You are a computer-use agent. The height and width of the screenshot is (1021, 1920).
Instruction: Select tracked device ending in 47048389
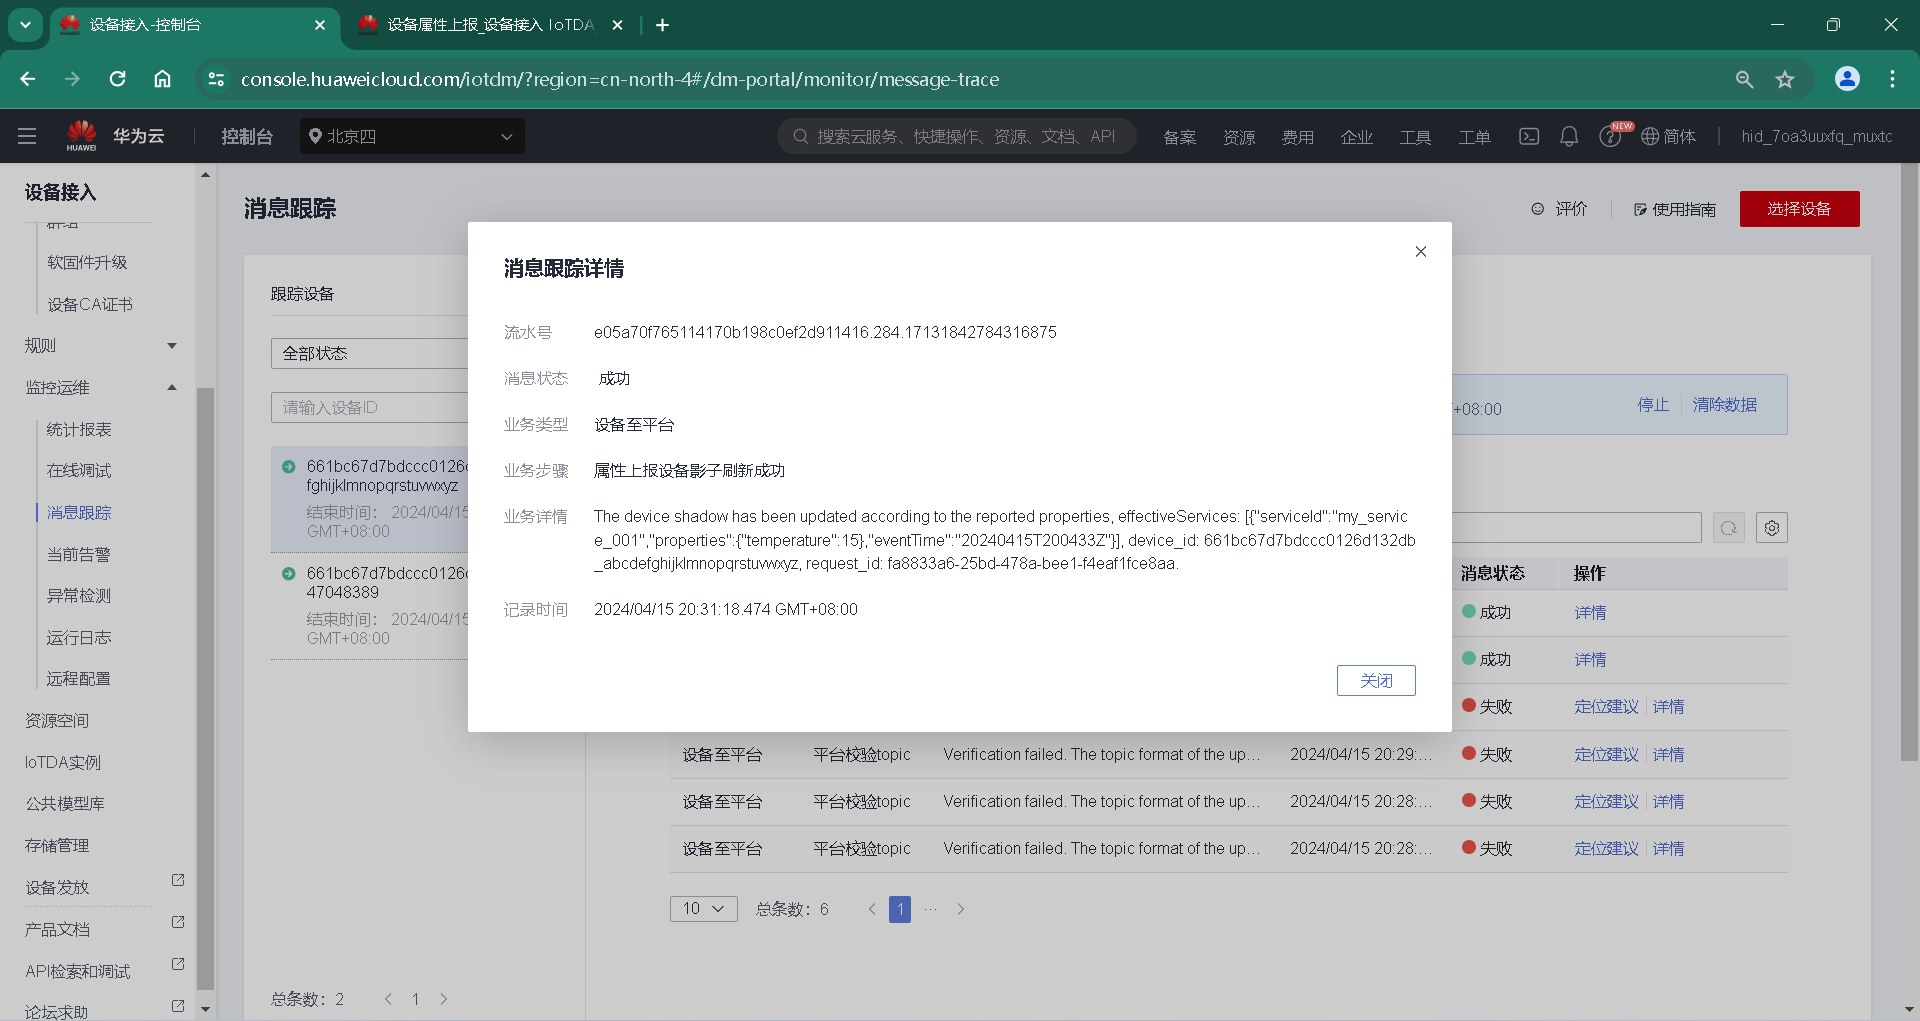[370, 606]
